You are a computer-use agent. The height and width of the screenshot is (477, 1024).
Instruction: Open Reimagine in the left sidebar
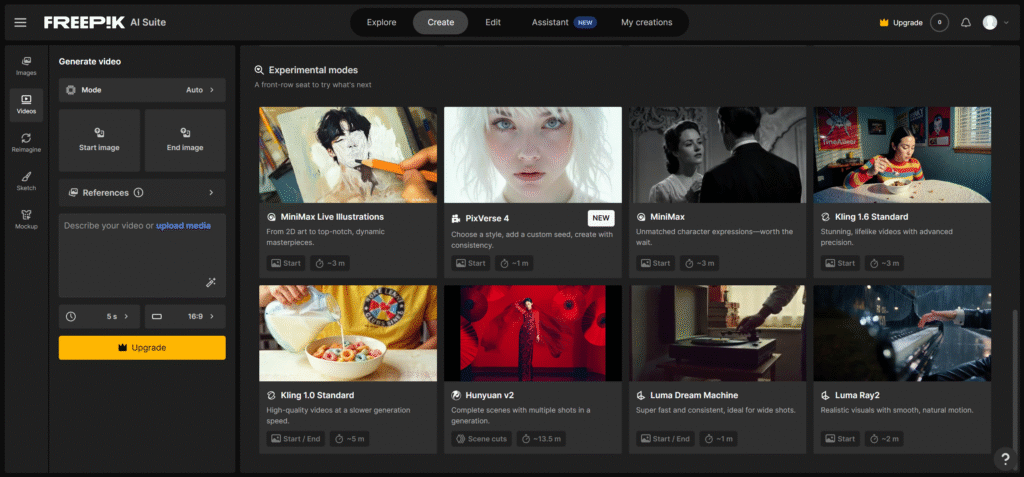tap(26, 143)
